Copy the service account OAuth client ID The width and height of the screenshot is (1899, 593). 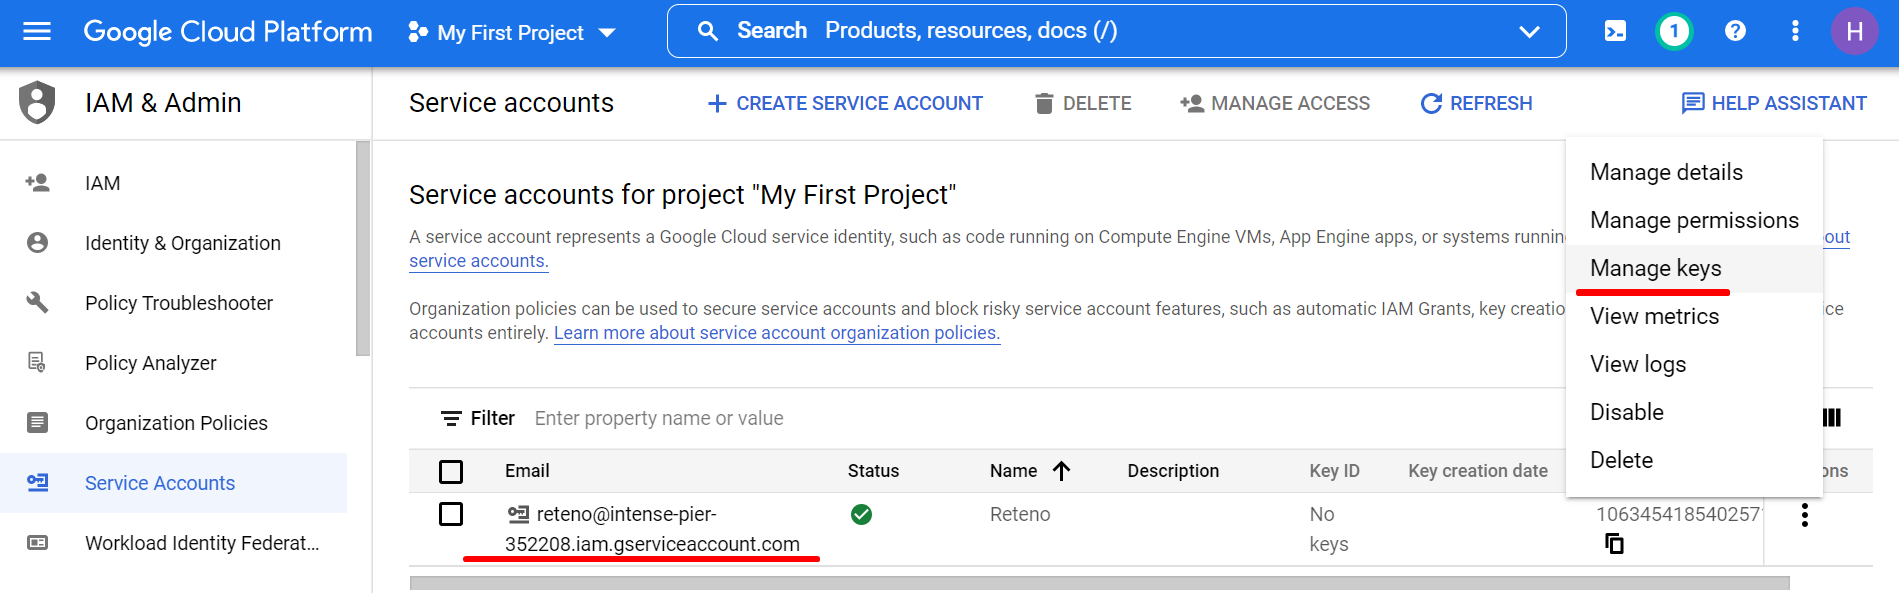[1614, 543]
